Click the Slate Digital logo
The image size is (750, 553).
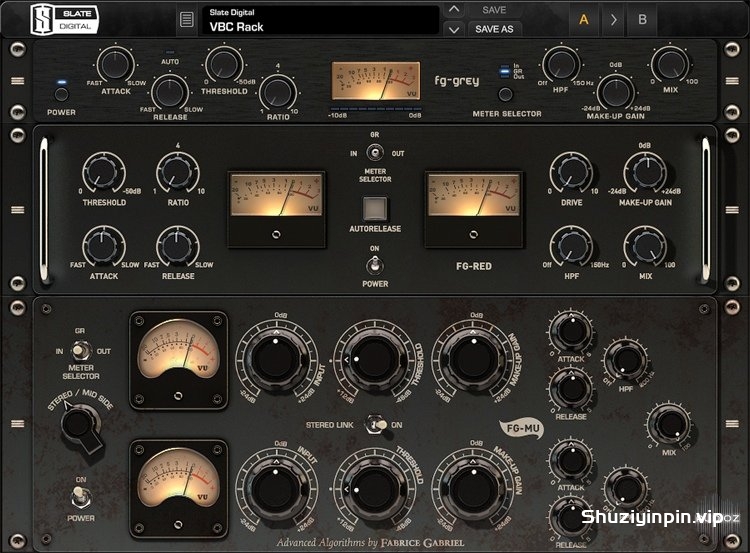click(x=64, y=20)
